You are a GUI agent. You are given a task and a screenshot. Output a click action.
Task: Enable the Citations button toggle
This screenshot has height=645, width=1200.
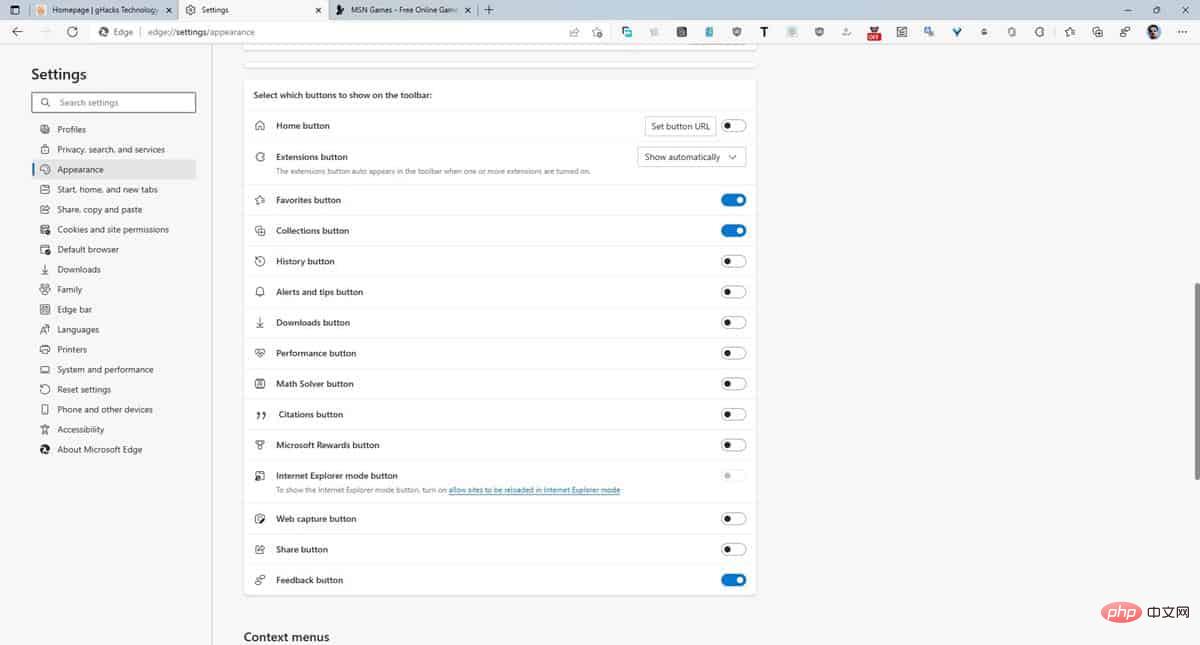click(x=734, y=414)
